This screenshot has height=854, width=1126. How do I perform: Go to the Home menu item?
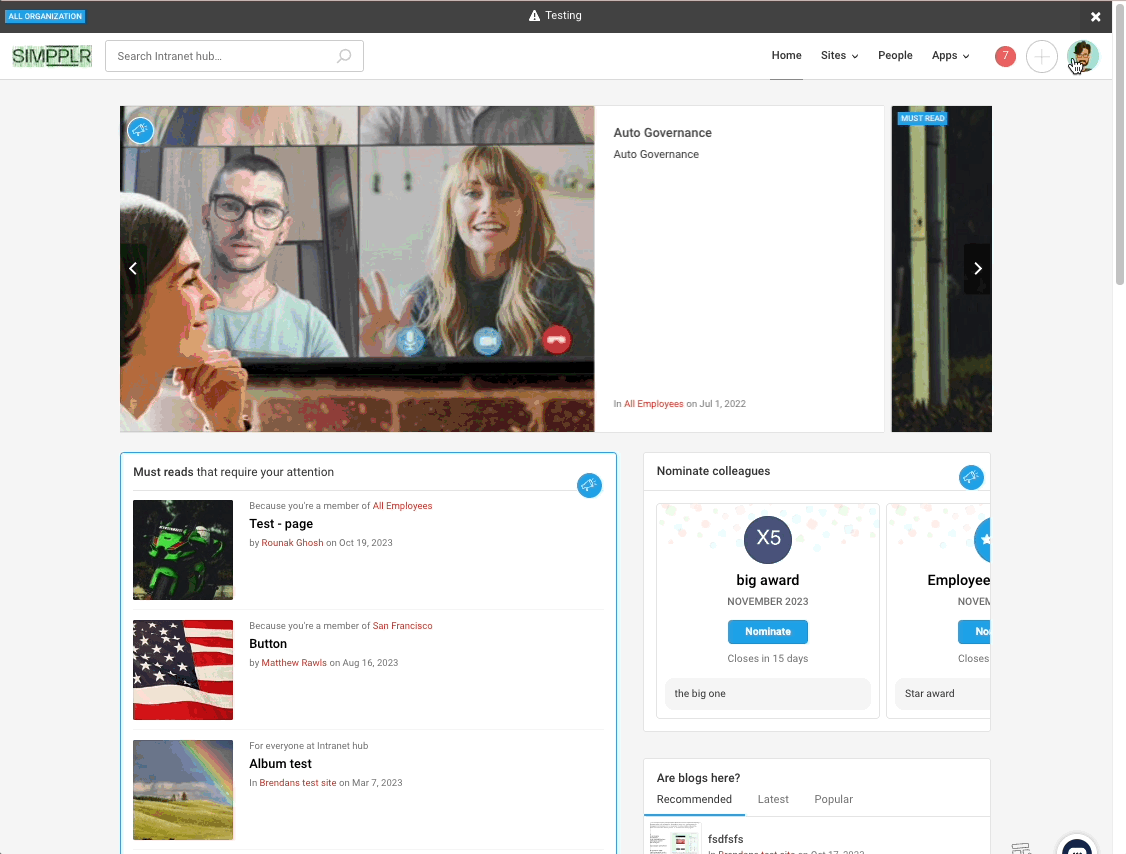[x=786, y=56]
